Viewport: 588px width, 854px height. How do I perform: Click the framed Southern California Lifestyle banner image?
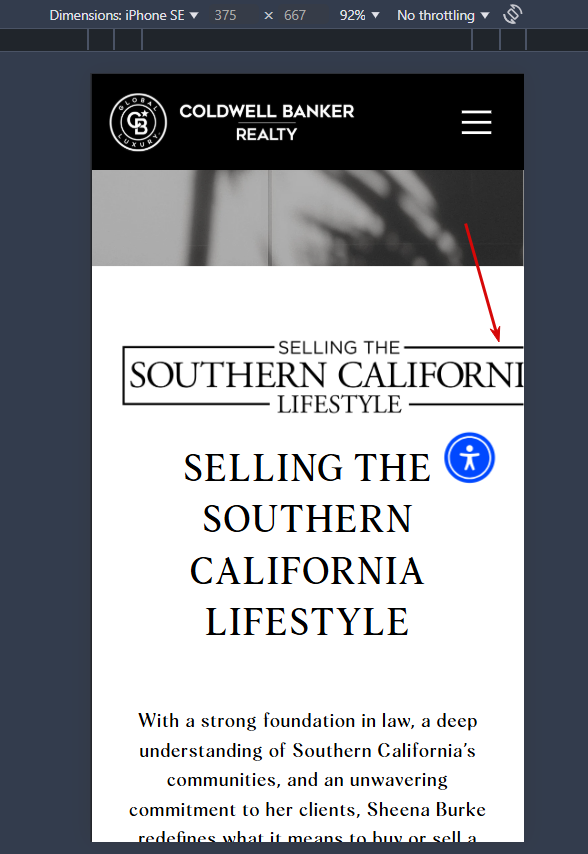point(323,376)
